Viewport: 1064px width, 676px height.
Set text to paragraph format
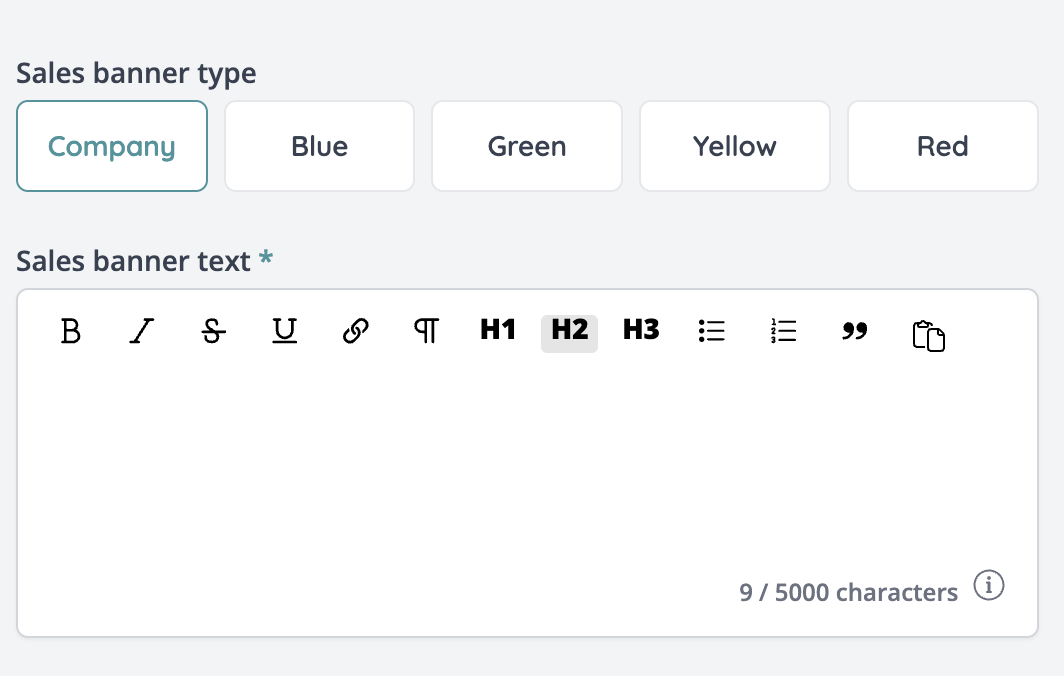point(427,331)
